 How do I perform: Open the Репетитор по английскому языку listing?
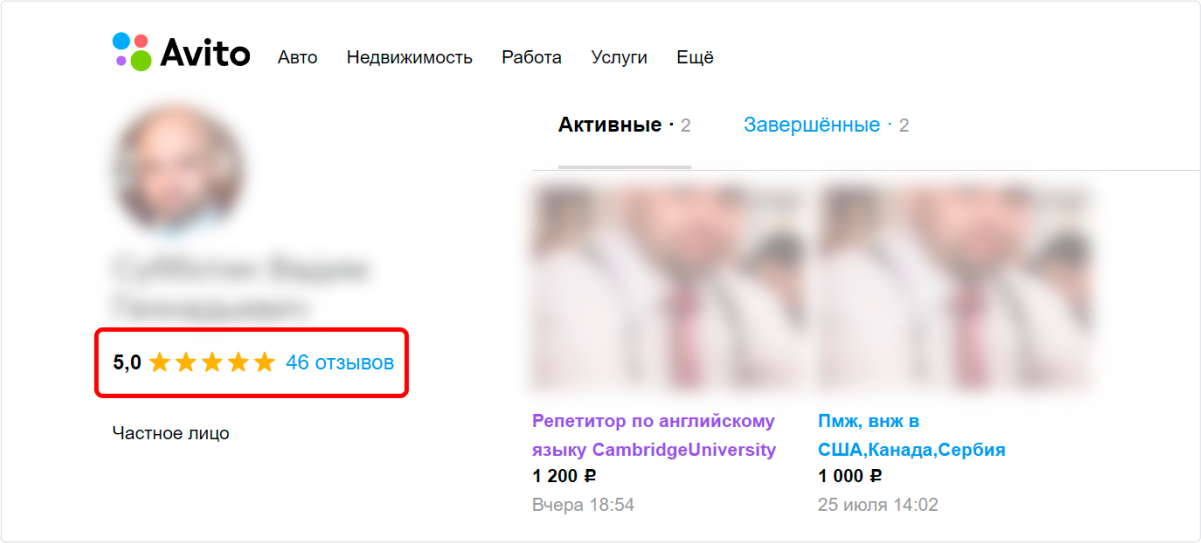coord(654,435)
